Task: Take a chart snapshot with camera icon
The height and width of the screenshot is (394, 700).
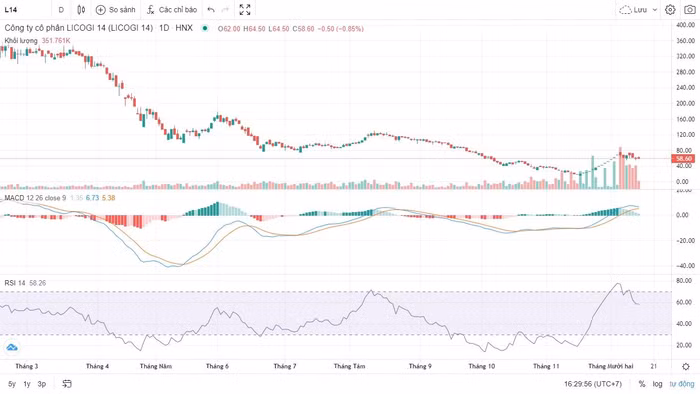Action: (690, 9)
